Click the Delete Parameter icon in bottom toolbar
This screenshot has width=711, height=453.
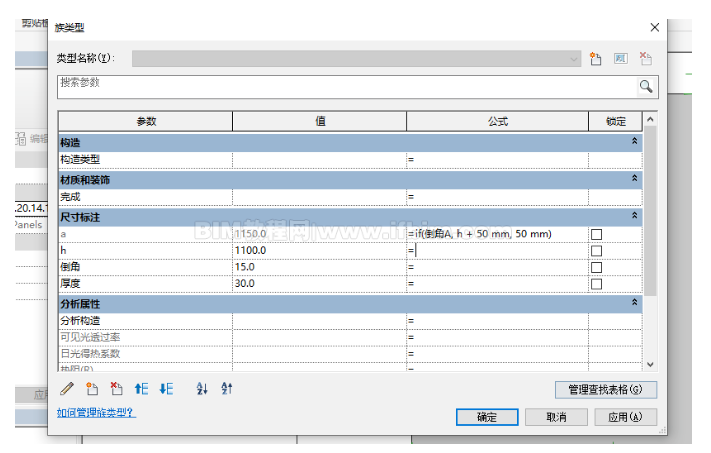[x=117, y=389]
